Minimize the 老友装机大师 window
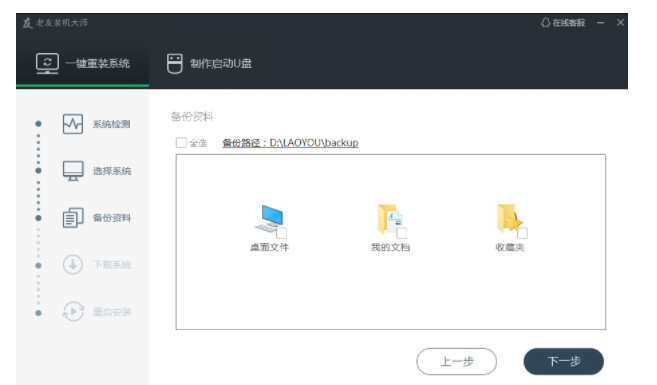 600,23
